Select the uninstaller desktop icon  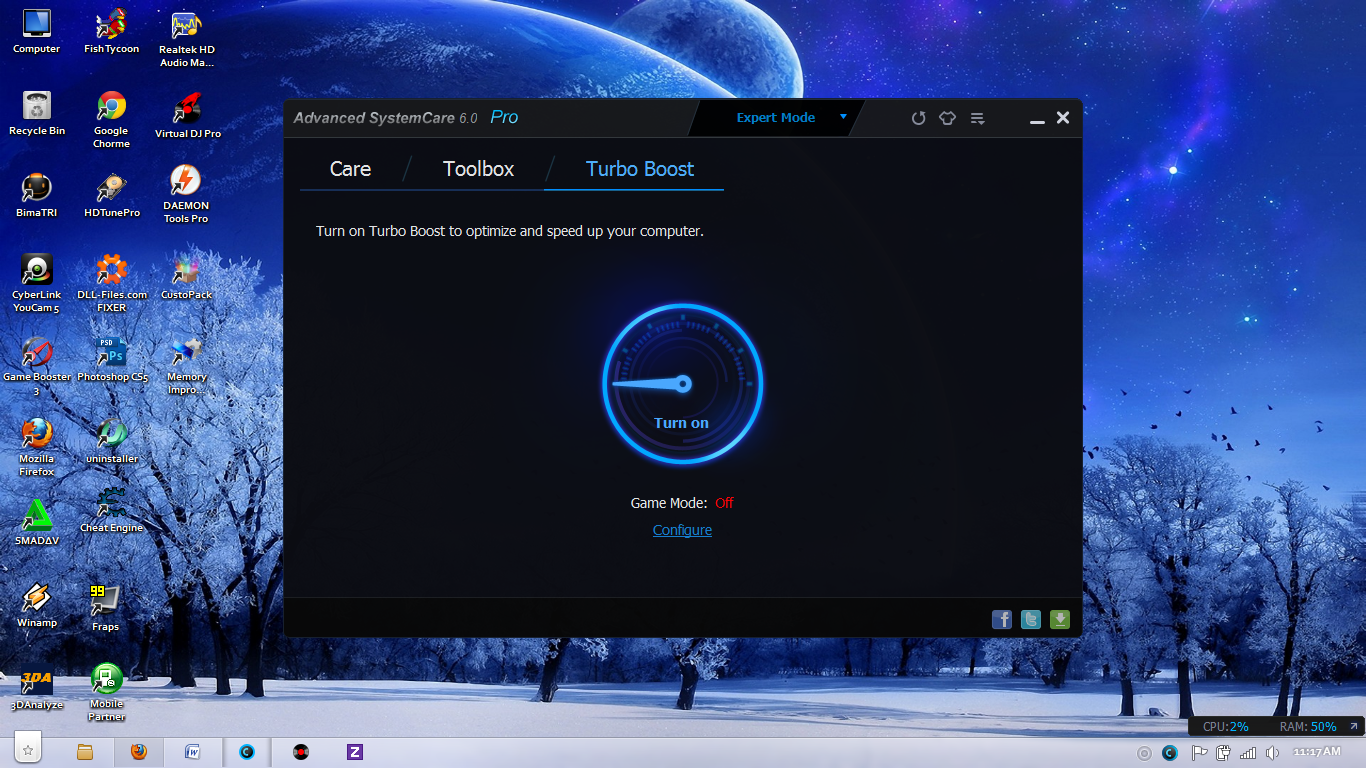point(112,441)
